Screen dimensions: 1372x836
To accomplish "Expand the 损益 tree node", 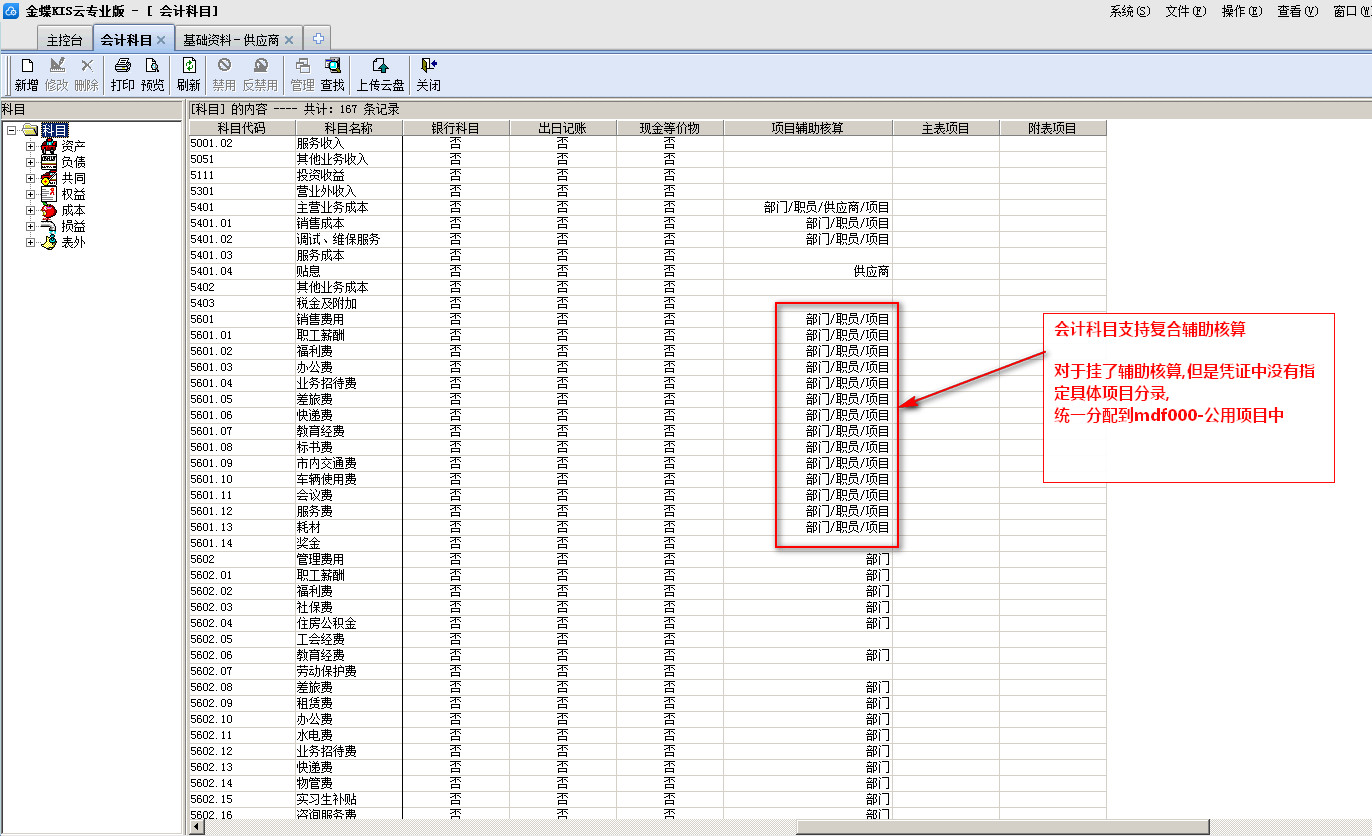I will pyautogui.click(x=30, y=226).
